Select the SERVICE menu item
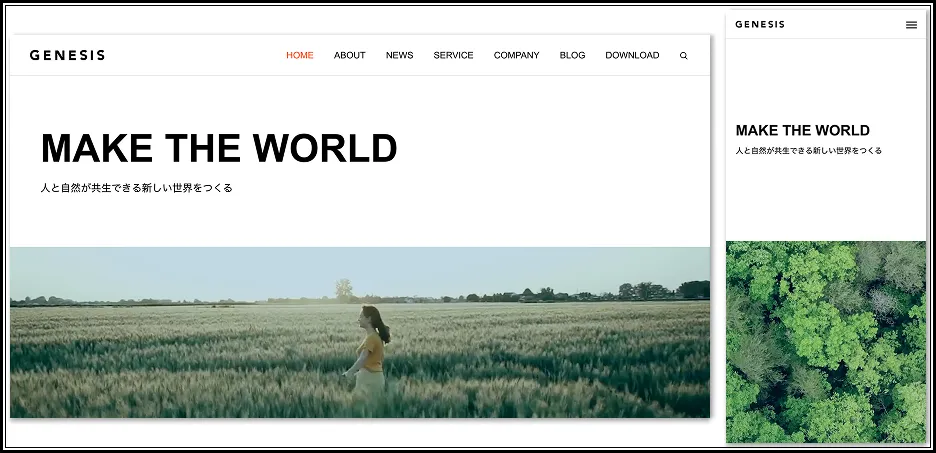Screen dimensions: 936x453 (453, 56)
